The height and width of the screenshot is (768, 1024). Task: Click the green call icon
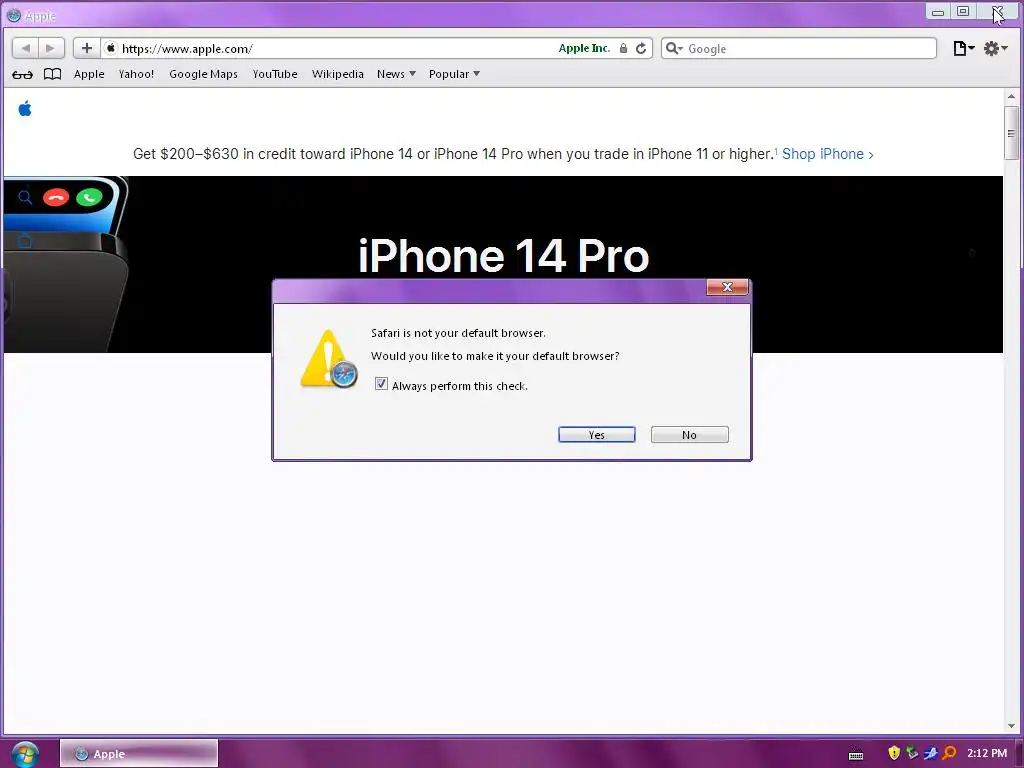click(89, 197)
